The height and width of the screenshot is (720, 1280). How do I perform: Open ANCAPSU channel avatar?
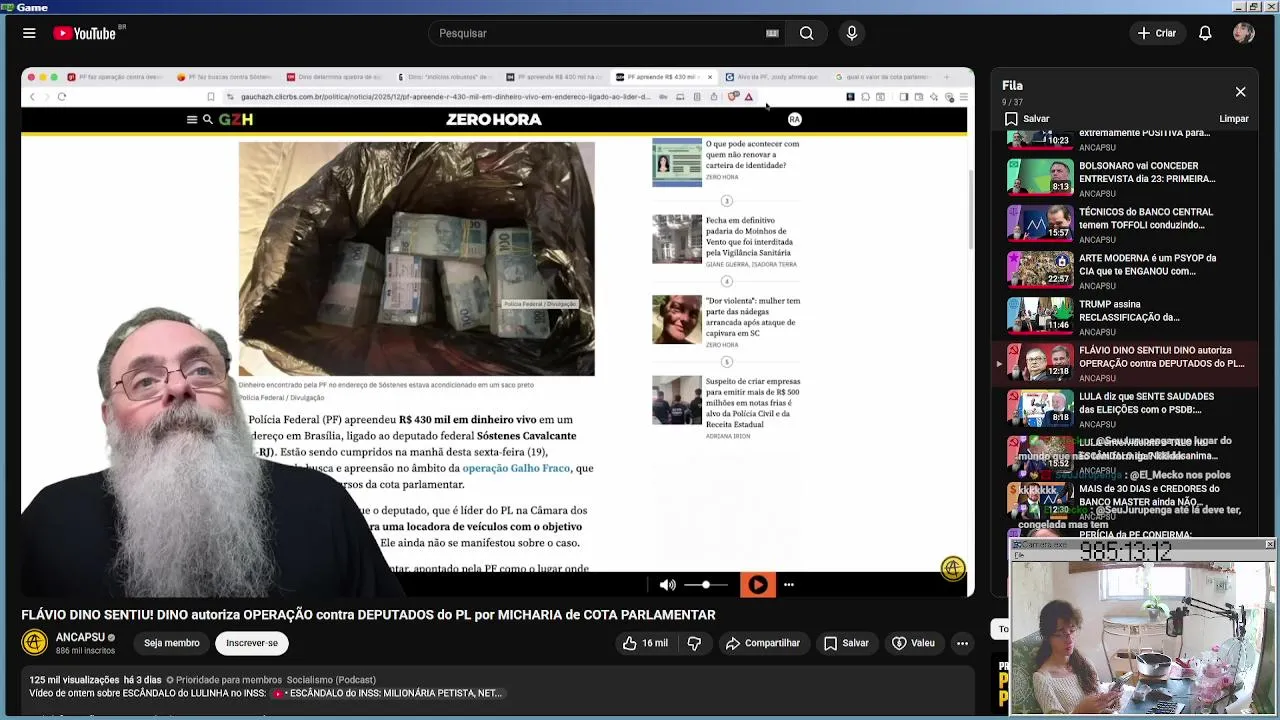point(34,643)
